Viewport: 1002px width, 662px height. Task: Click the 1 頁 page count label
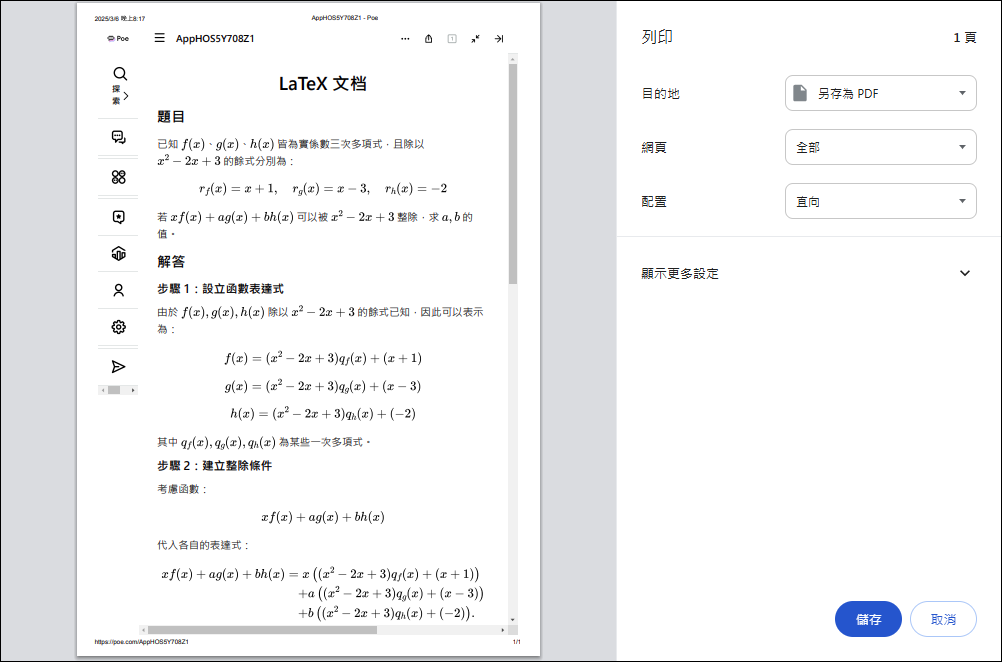pos(964,38)
